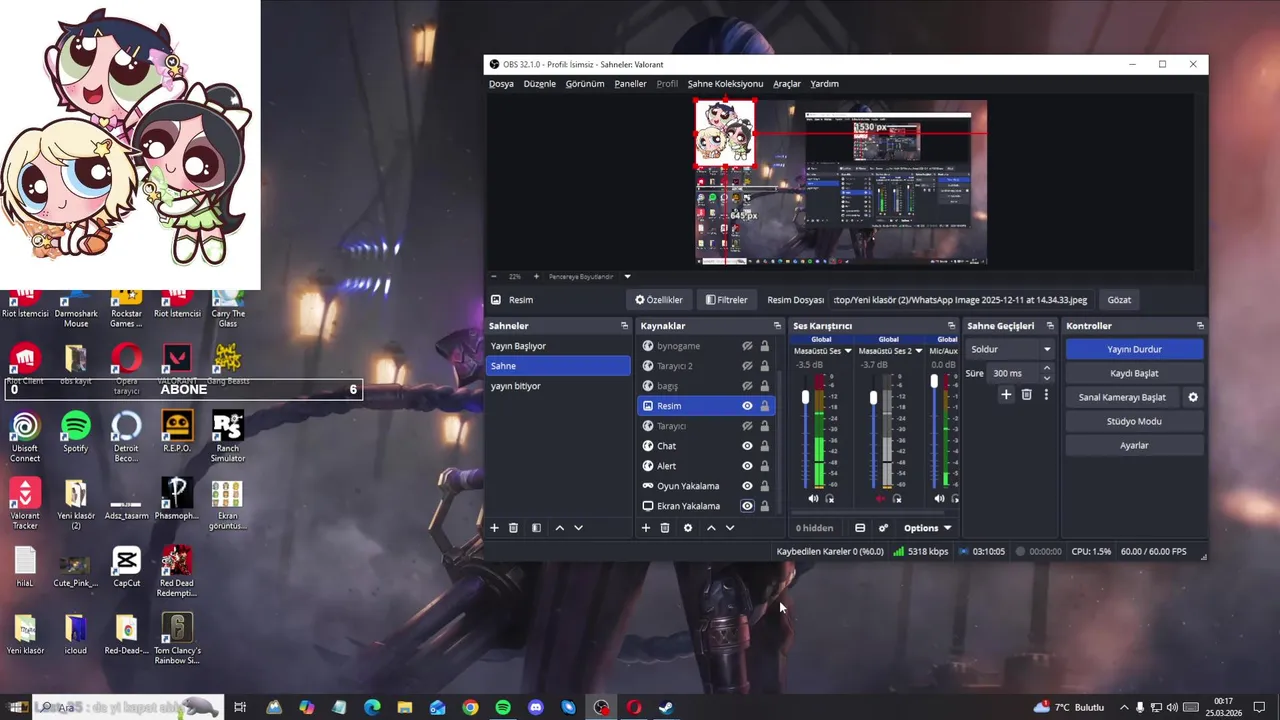Show the Tarayıcı 2 source

(x=747, y=366)
